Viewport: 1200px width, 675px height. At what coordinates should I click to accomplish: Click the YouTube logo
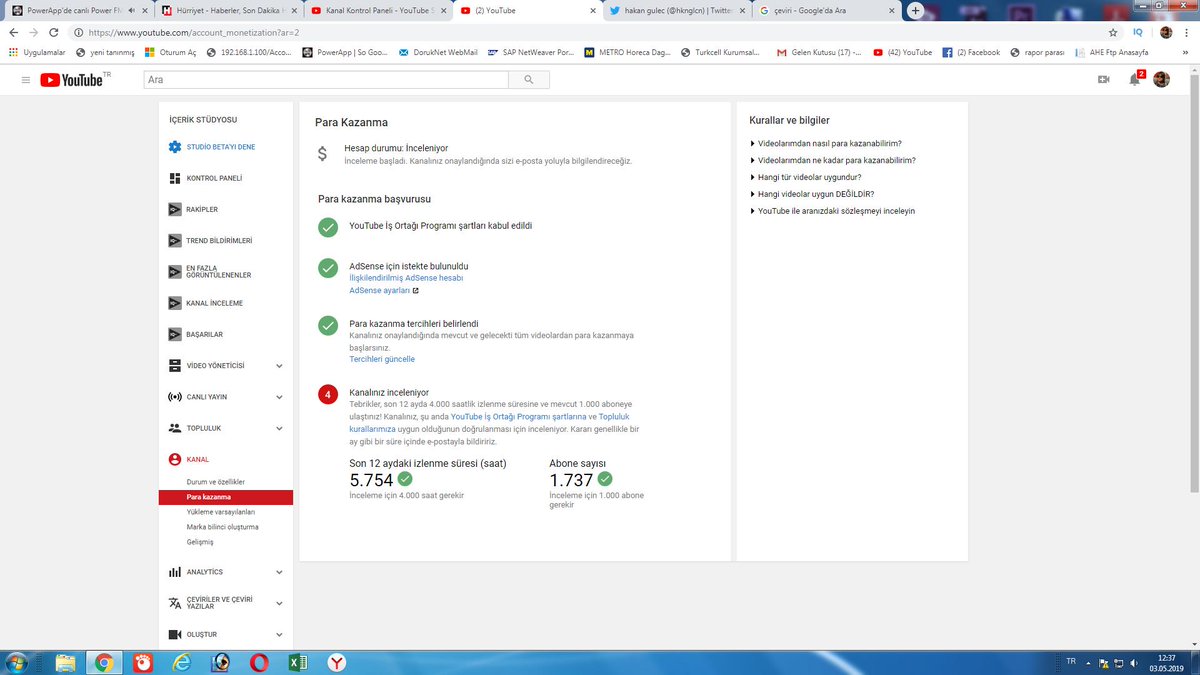pyautogui.click(x=72, y=79)
